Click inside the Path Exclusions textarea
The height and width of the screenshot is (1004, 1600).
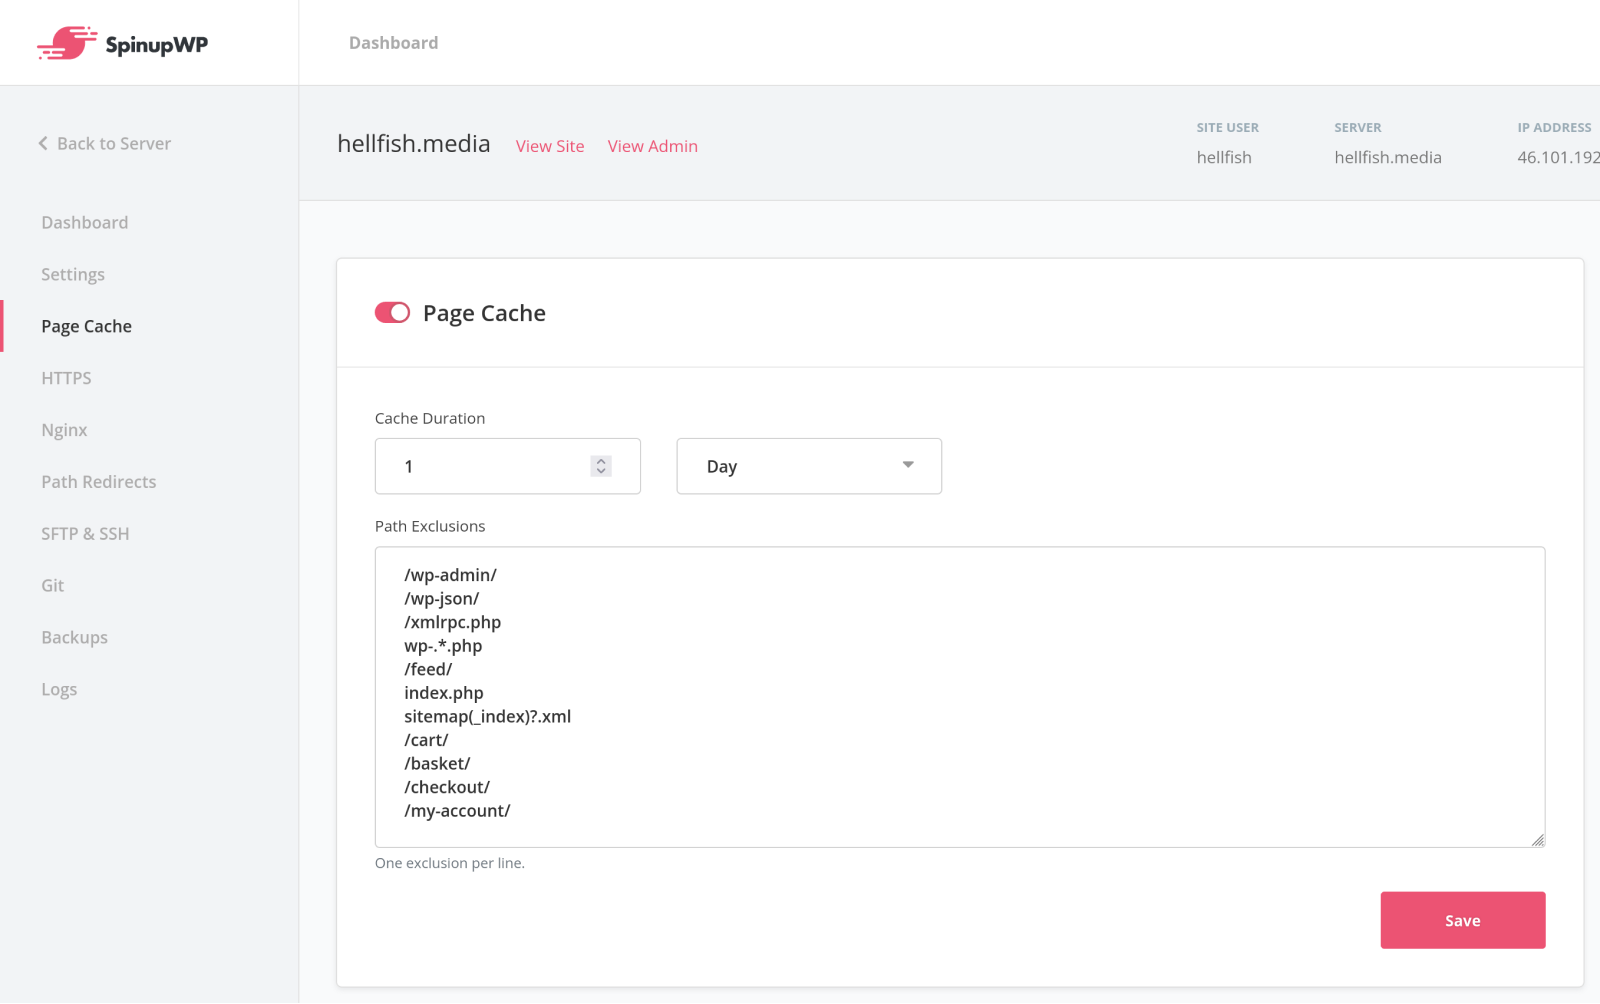(x=960, y=697)
